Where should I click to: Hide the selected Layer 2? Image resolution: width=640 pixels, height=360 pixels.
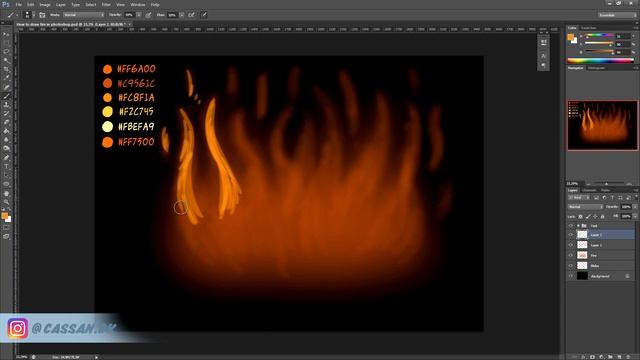[571, 234]
